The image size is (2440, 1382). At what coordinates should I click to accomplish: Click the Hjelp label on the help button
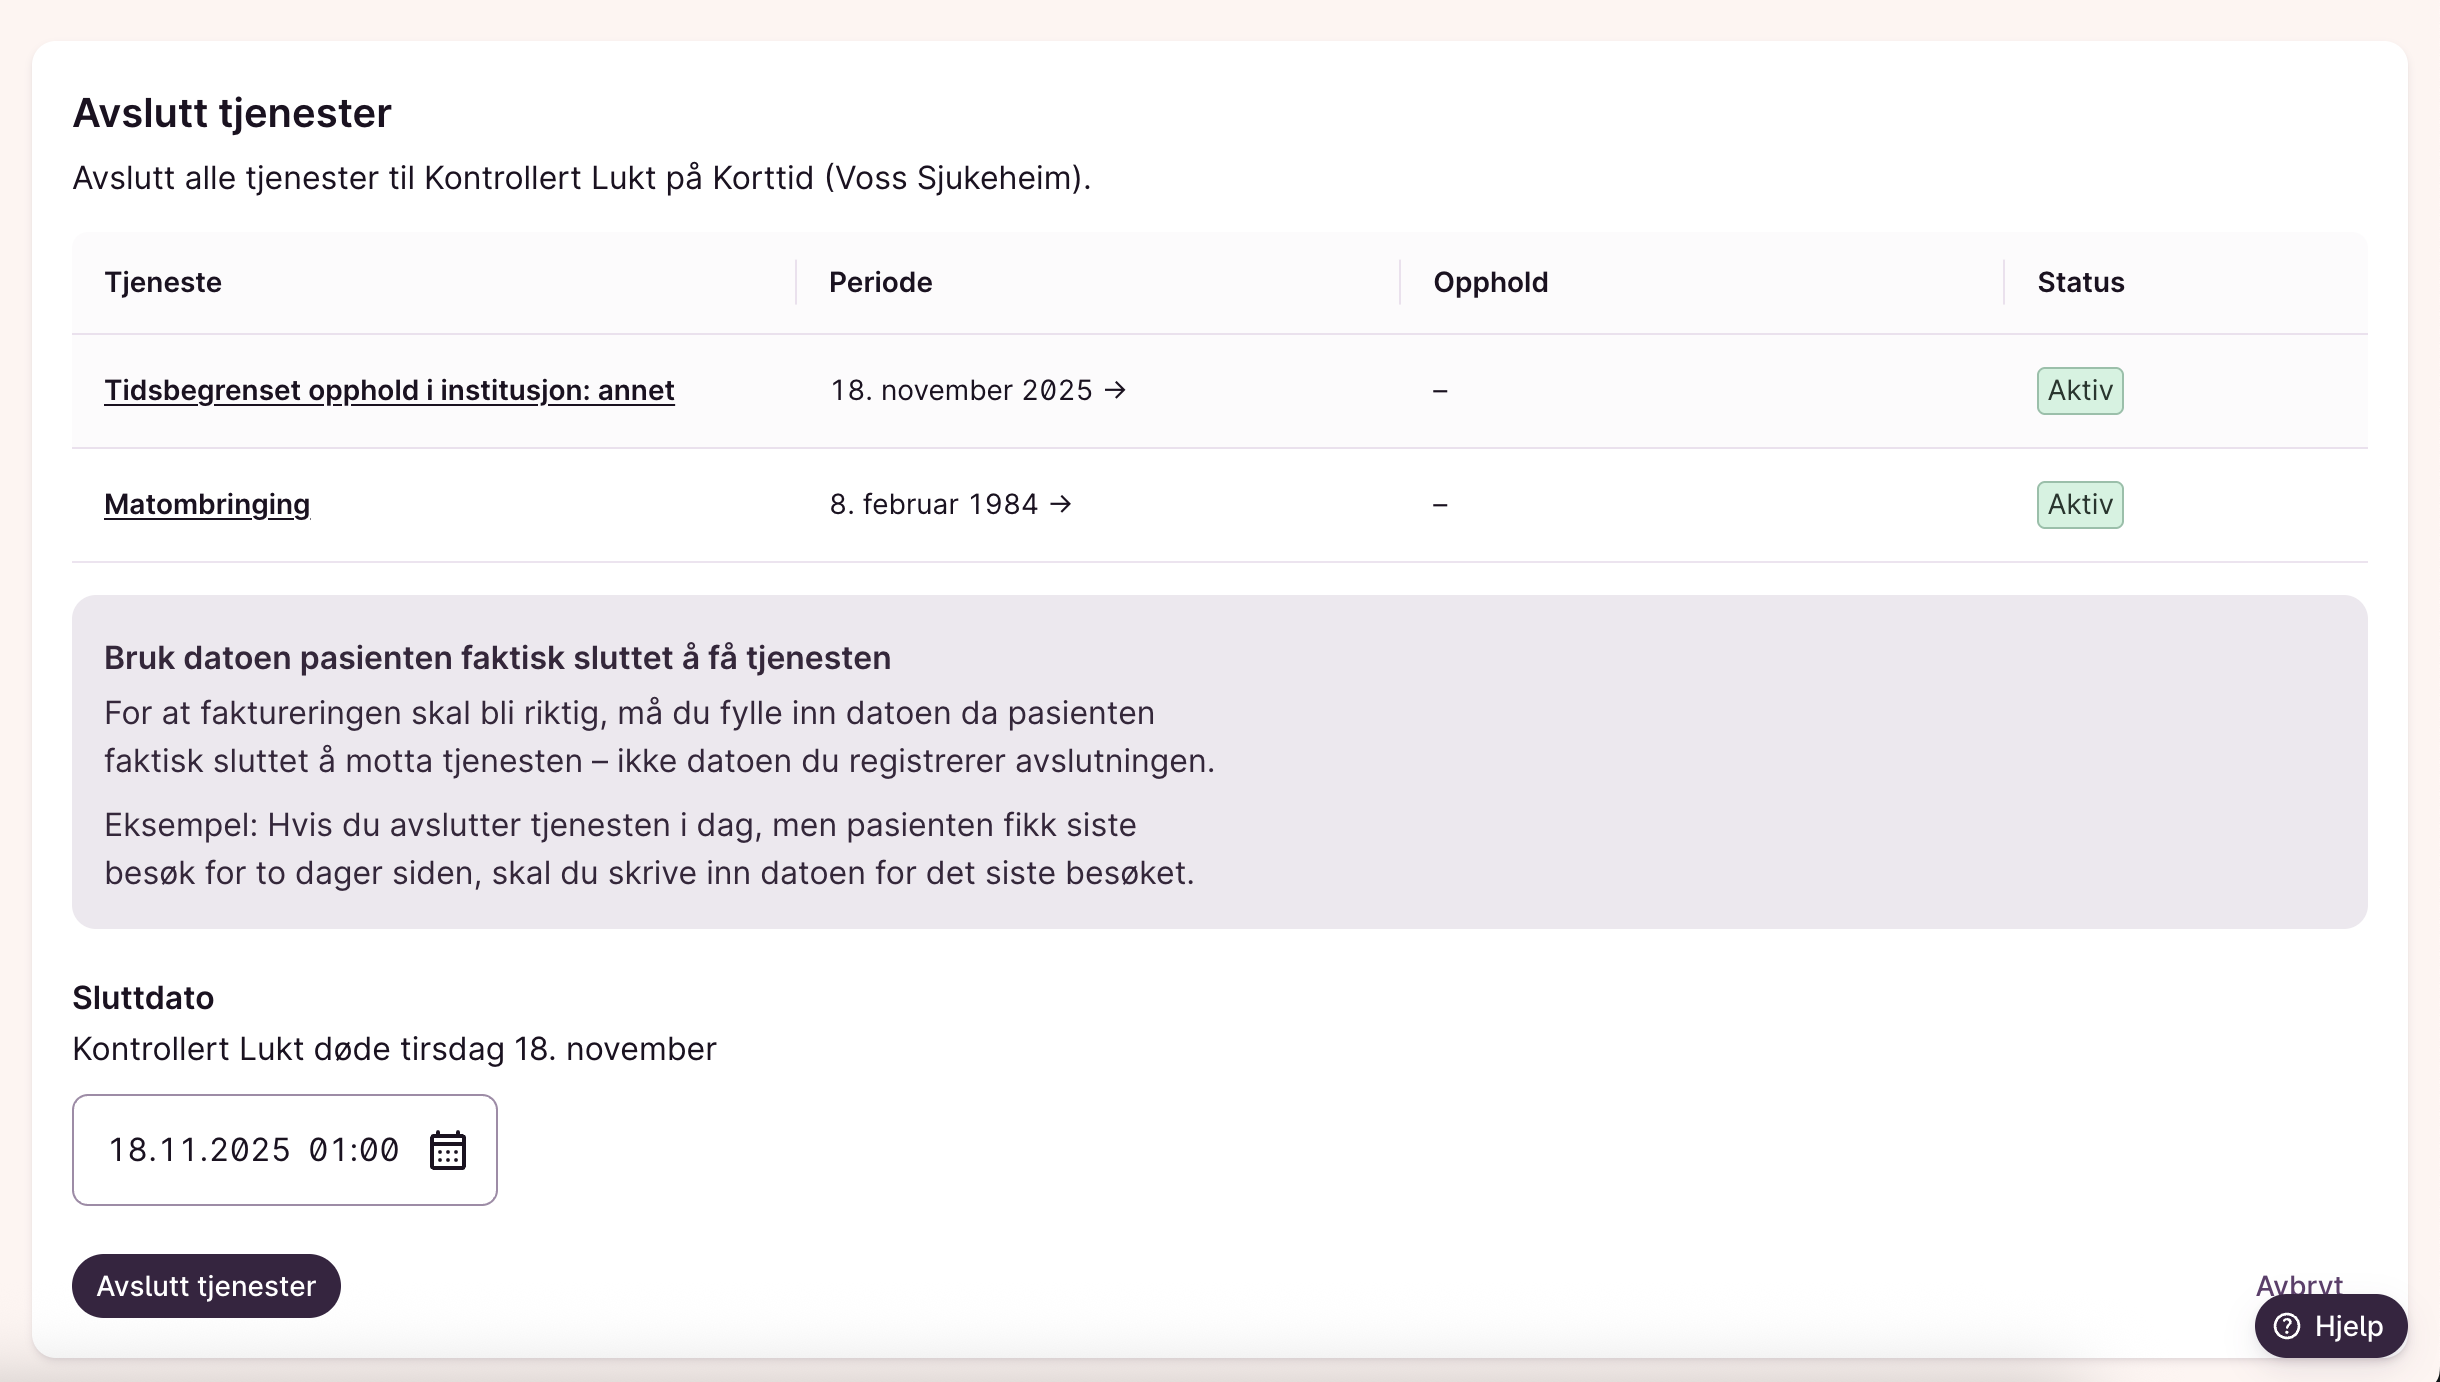[x=2348, y=1326]
